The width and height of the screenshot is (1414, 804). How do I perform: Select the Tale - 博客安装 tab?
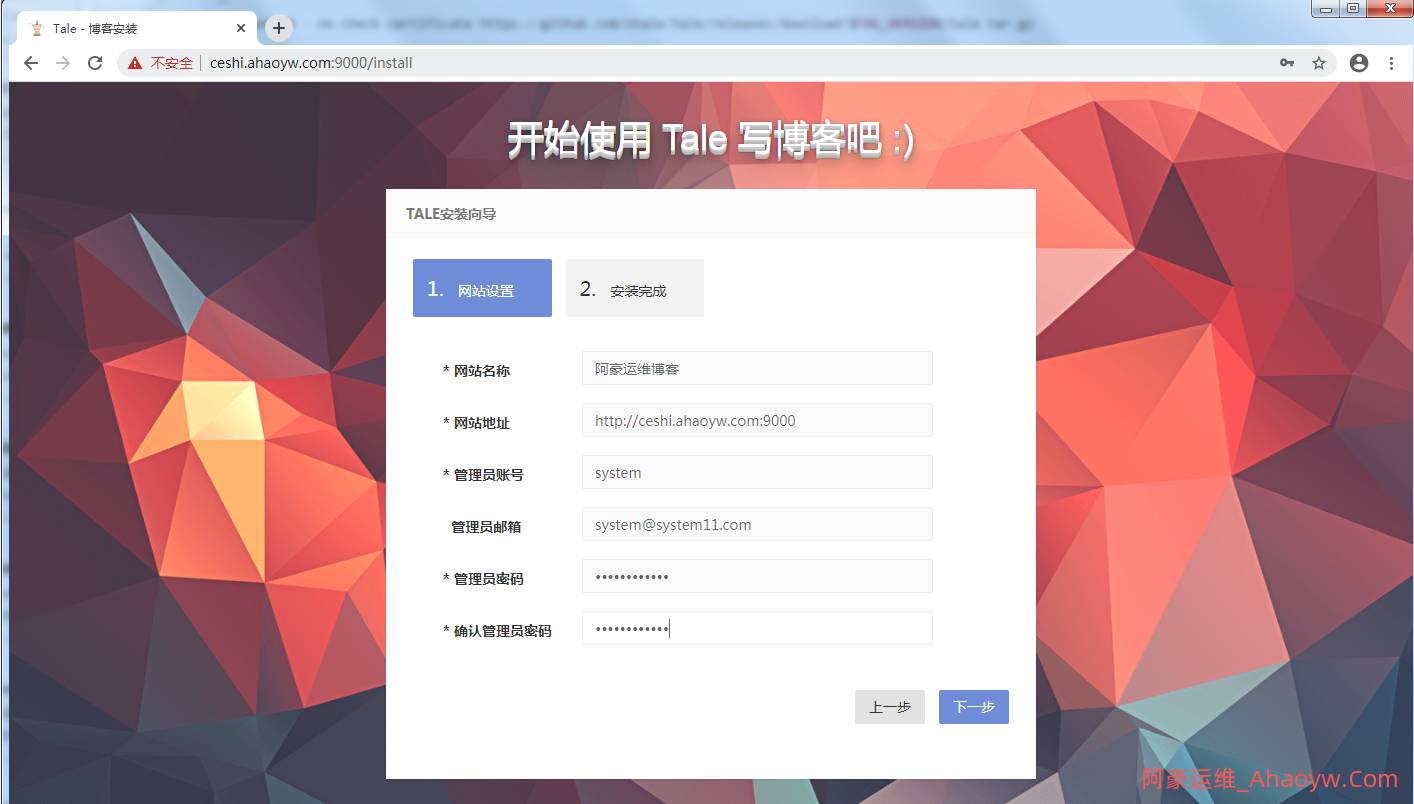point(120,28)
